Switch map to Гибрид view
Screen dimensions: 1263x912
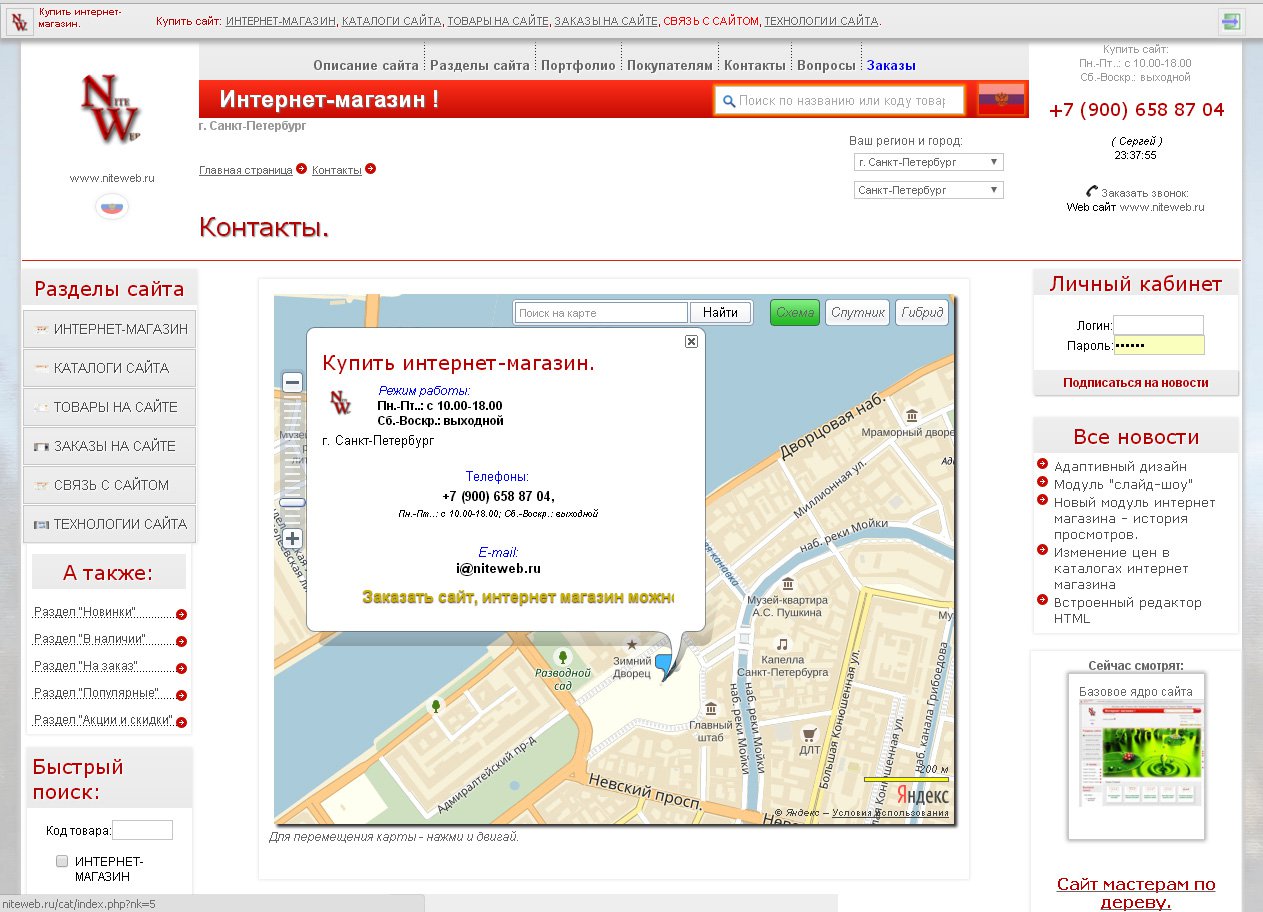tap(921, 313)
